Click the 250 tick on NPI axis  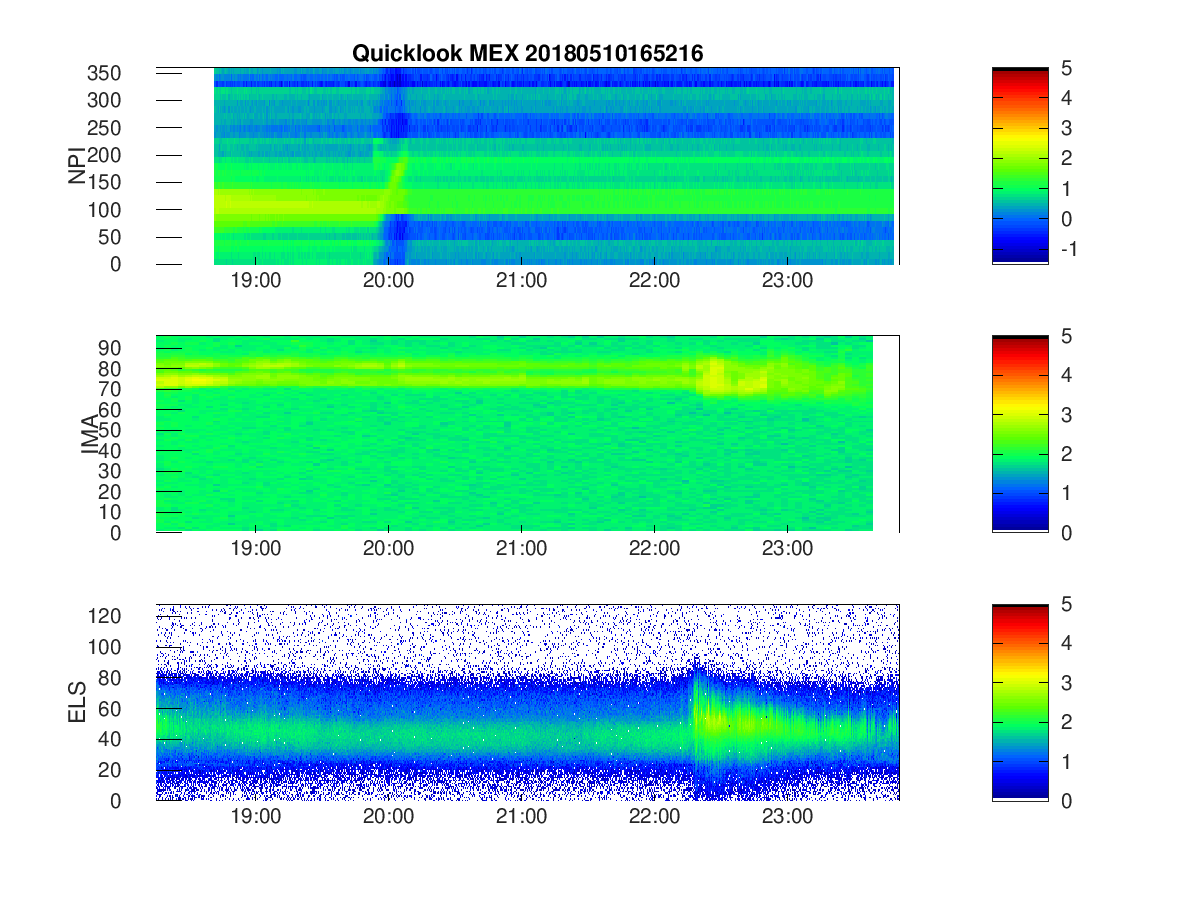(104, 127)
